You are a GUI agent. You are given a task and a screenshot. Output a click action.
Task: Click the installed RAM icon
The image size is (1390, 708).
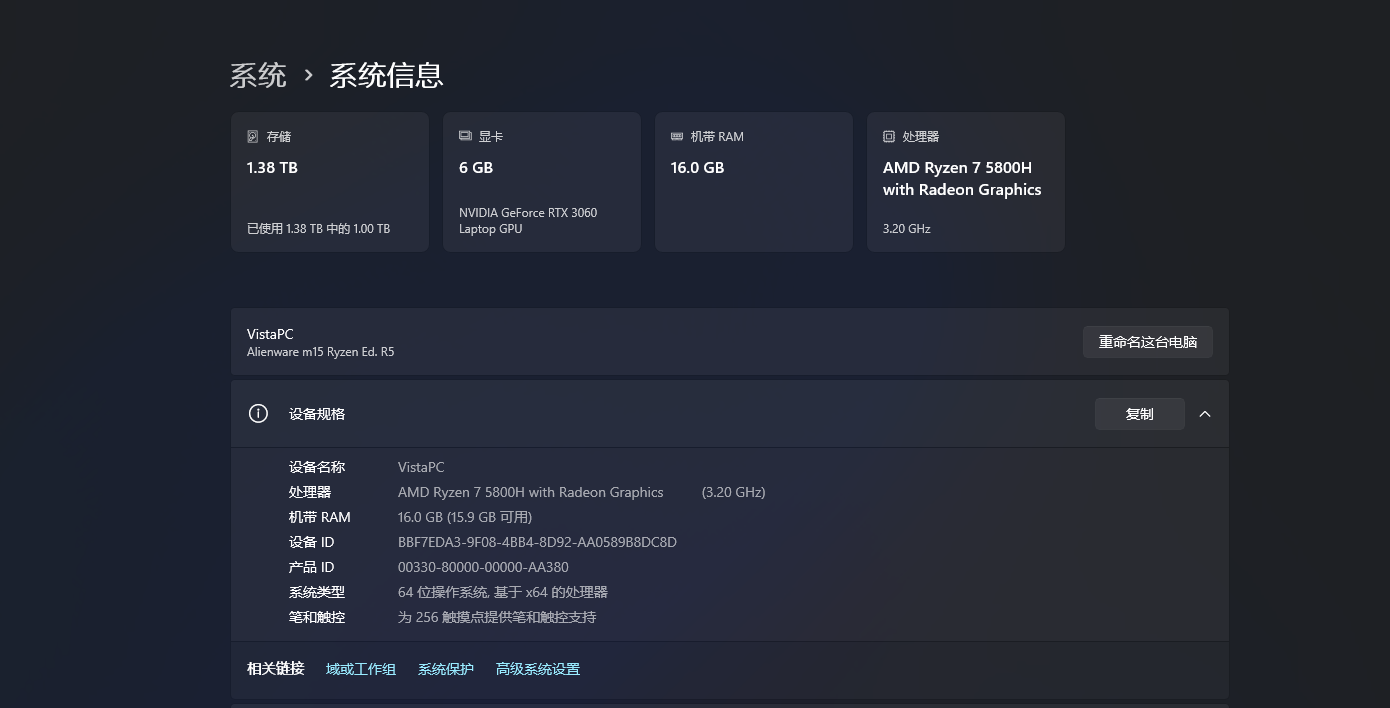coord(677,136)
